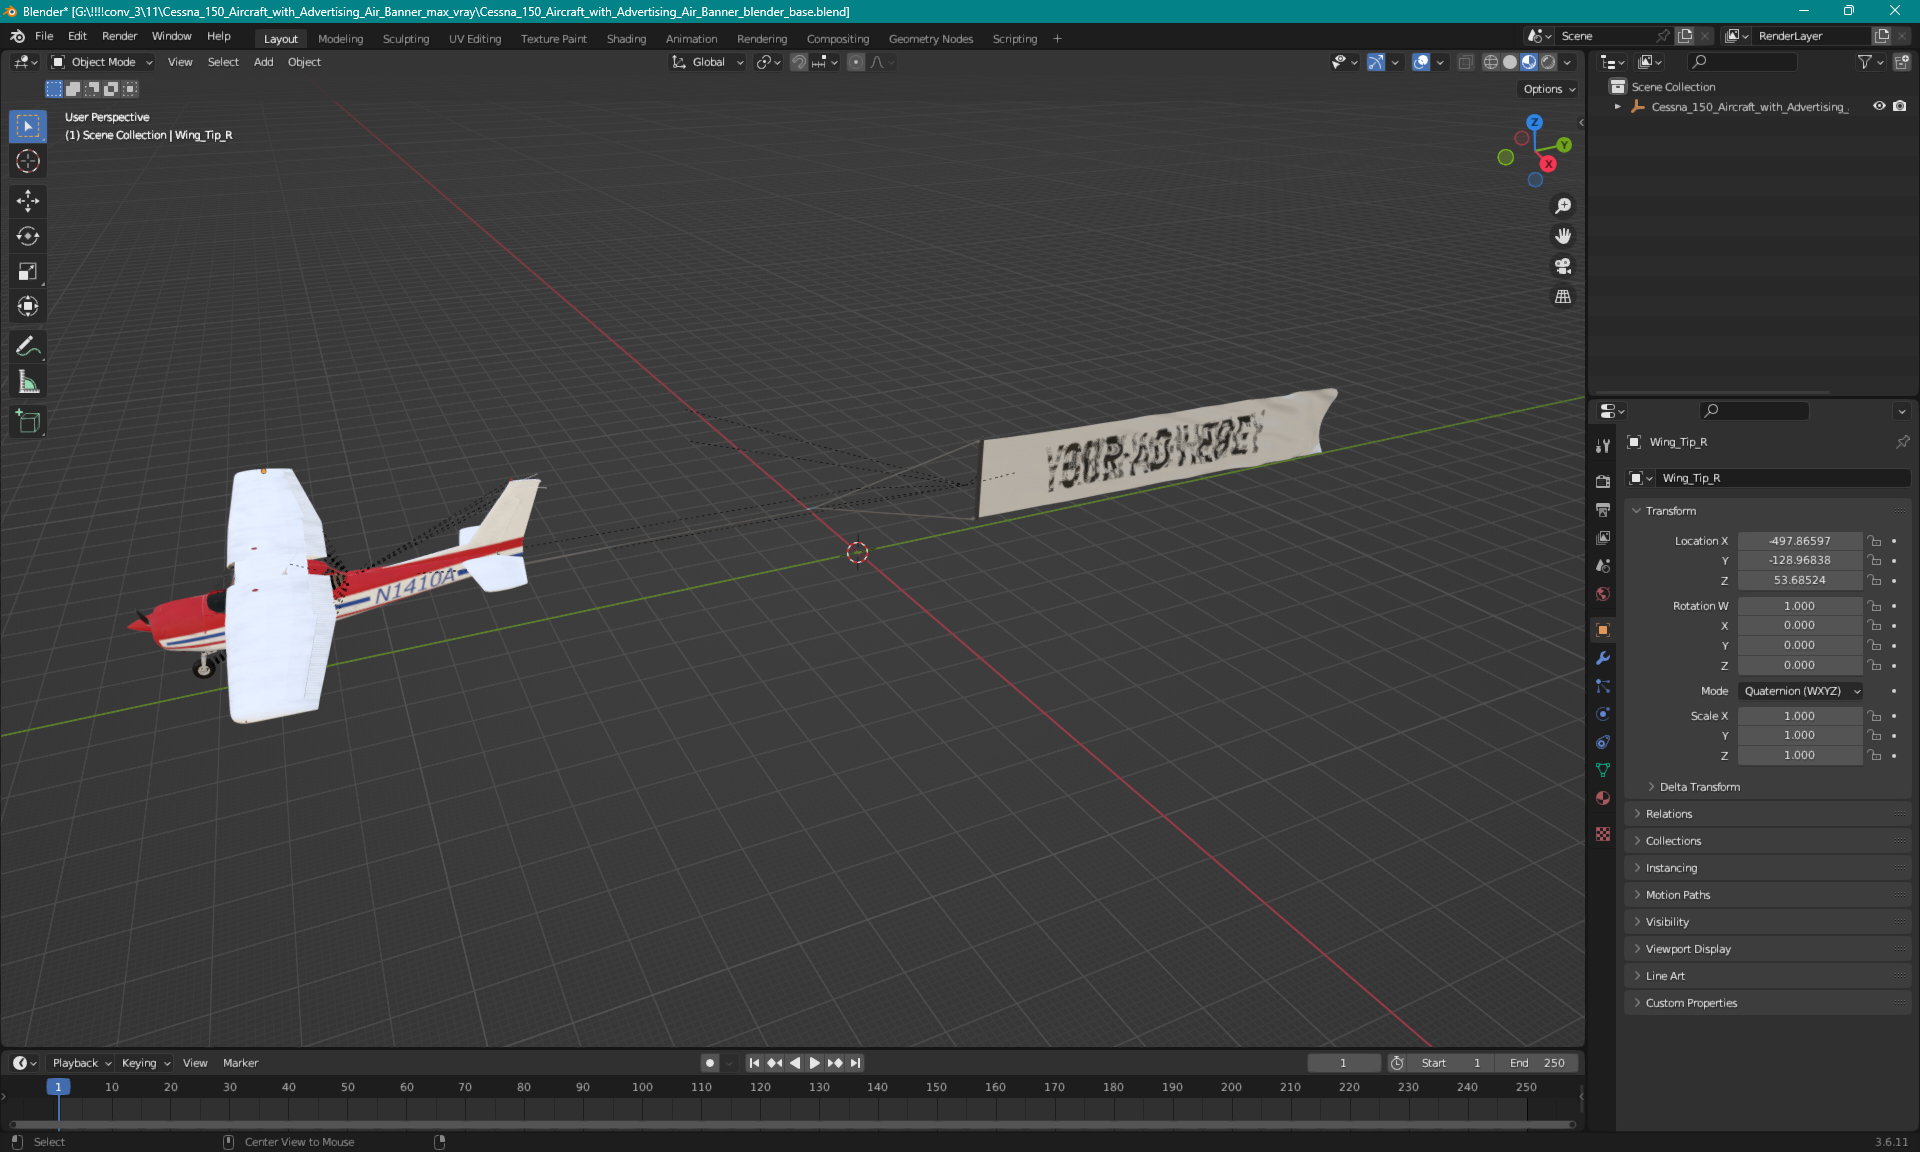
Task: Toggle lock on Scale Z
Action: click(1875, 755)
